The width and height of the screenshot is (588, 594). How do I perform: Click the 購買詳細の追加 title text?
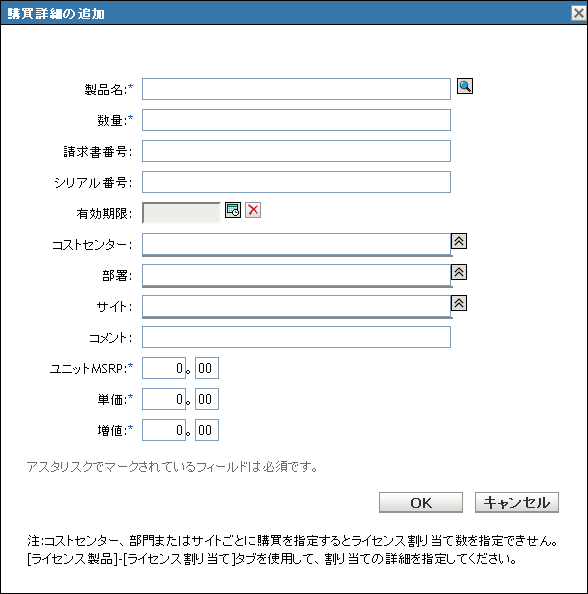point(56,14)
